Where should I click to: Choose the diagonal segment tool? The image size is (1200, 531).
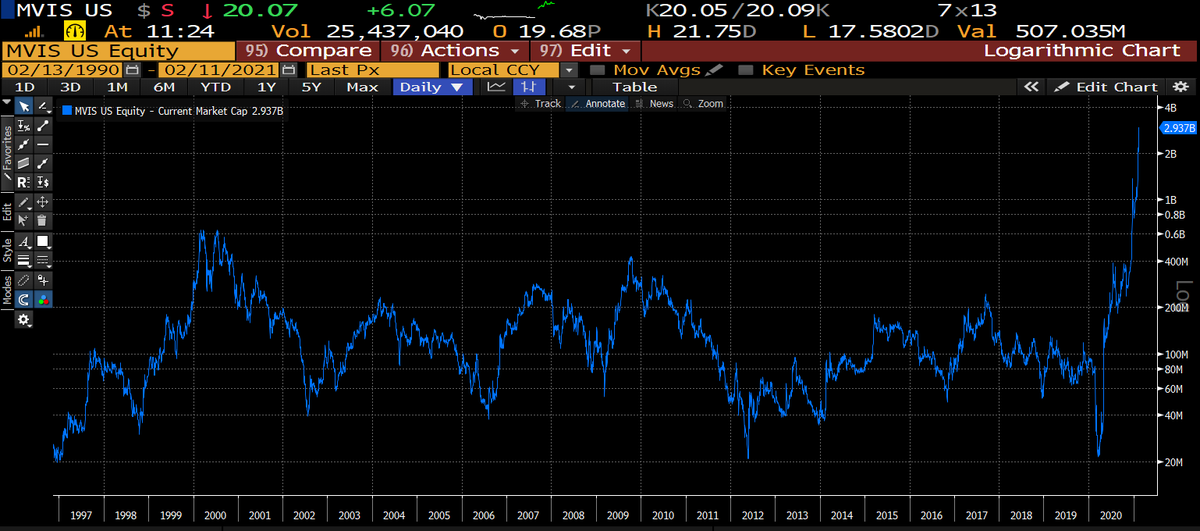[43, 163]
